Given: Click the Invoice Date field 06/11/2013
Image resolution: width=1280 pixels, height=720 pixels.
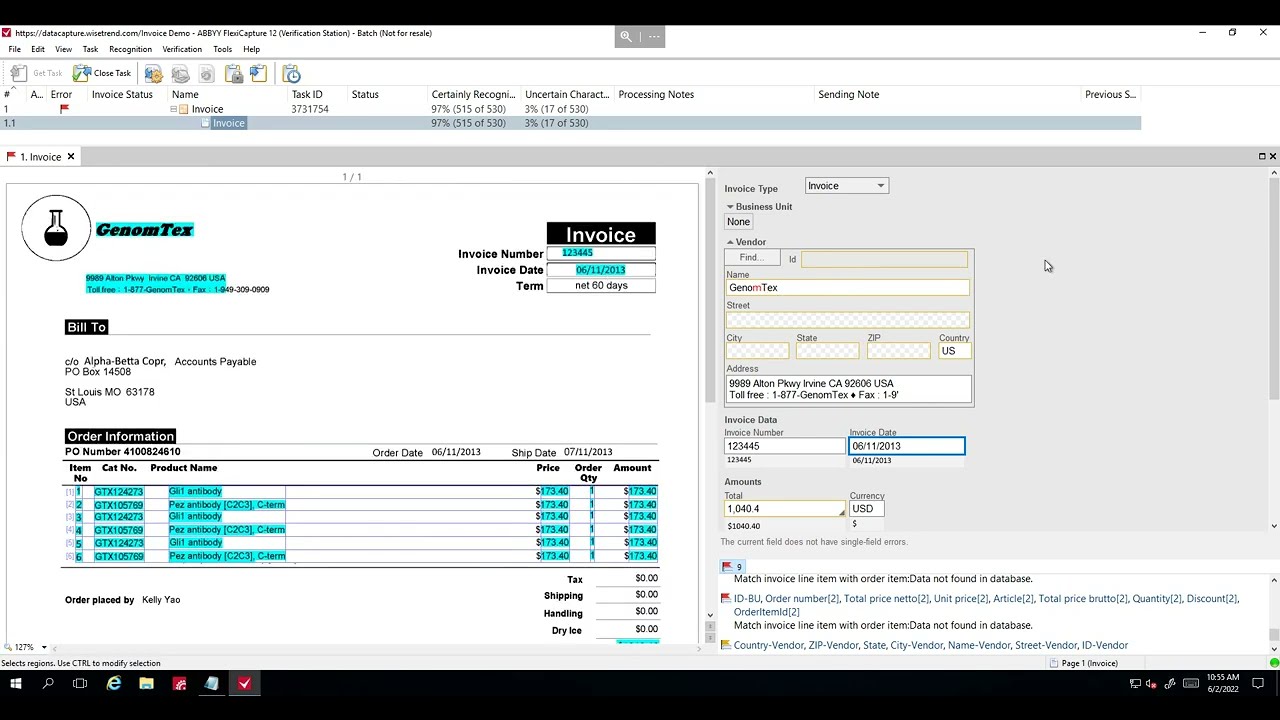Looking at the screenshot, I should point(907,446).
